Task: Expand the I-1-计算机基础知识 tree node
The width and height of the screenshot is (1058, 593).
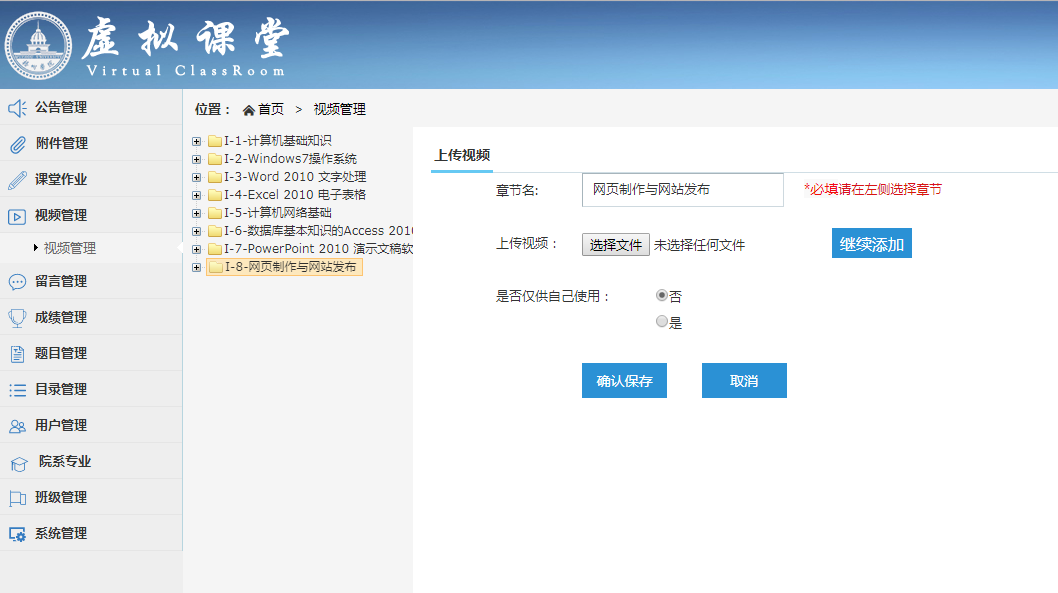Action: (197, 141)
